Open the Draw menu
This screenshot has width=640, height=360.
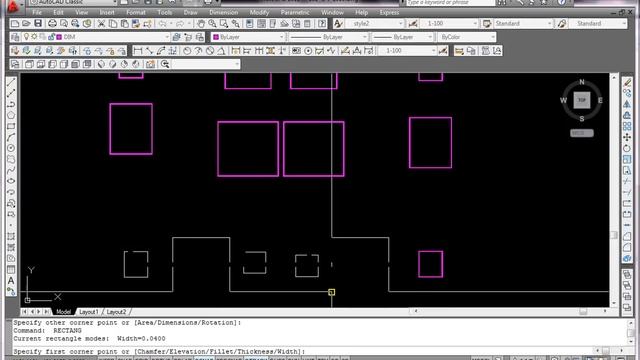[190, 12]
